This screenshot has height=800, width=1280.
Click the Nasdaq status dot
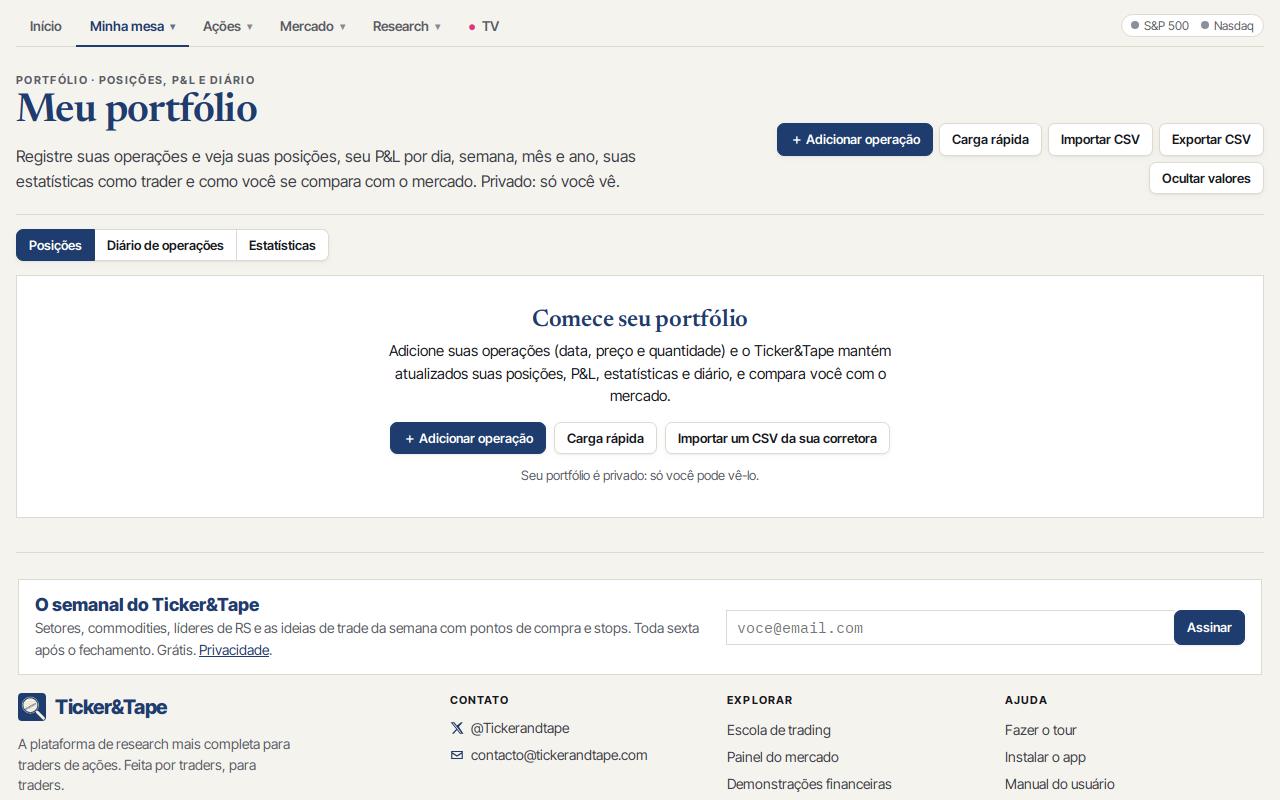point(1205,26)
